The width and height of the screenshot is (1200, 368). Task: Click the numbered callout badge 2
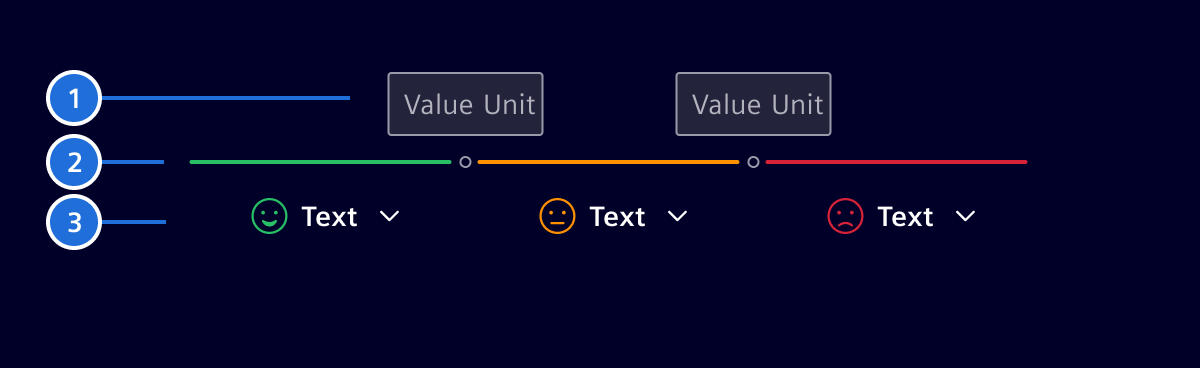tap(75, 161)
